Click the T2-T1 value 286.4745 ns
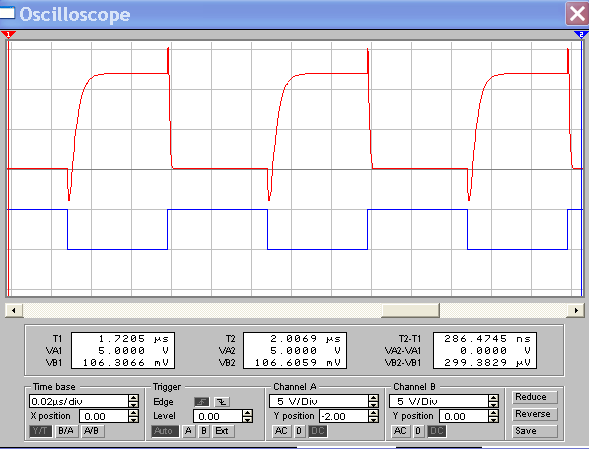 coord(488,339)
